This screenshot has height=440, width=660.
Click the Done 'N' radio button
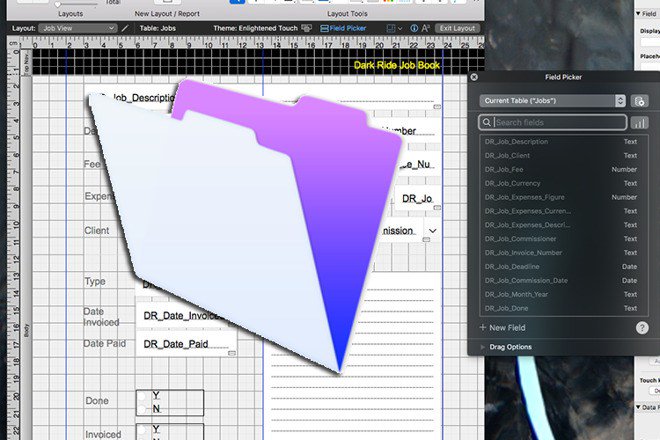click(x=142, y=409)
